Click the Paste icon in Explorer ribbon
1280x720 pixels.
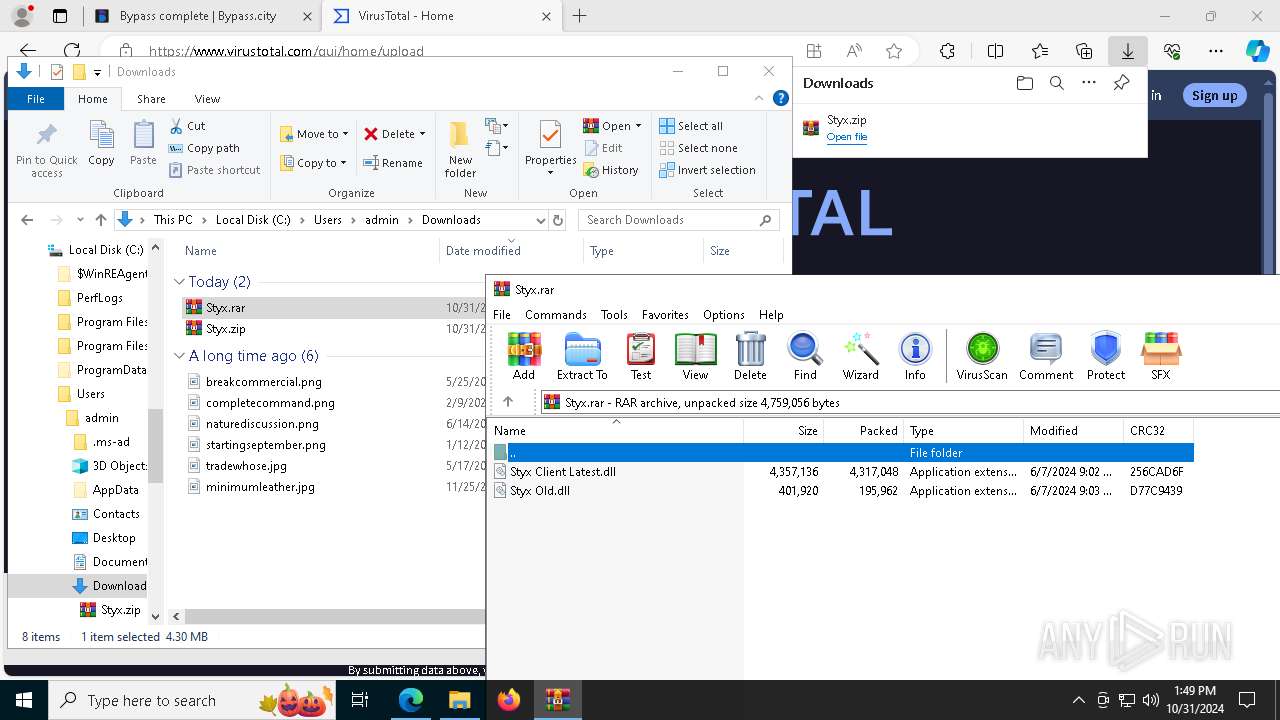[143, 143]
